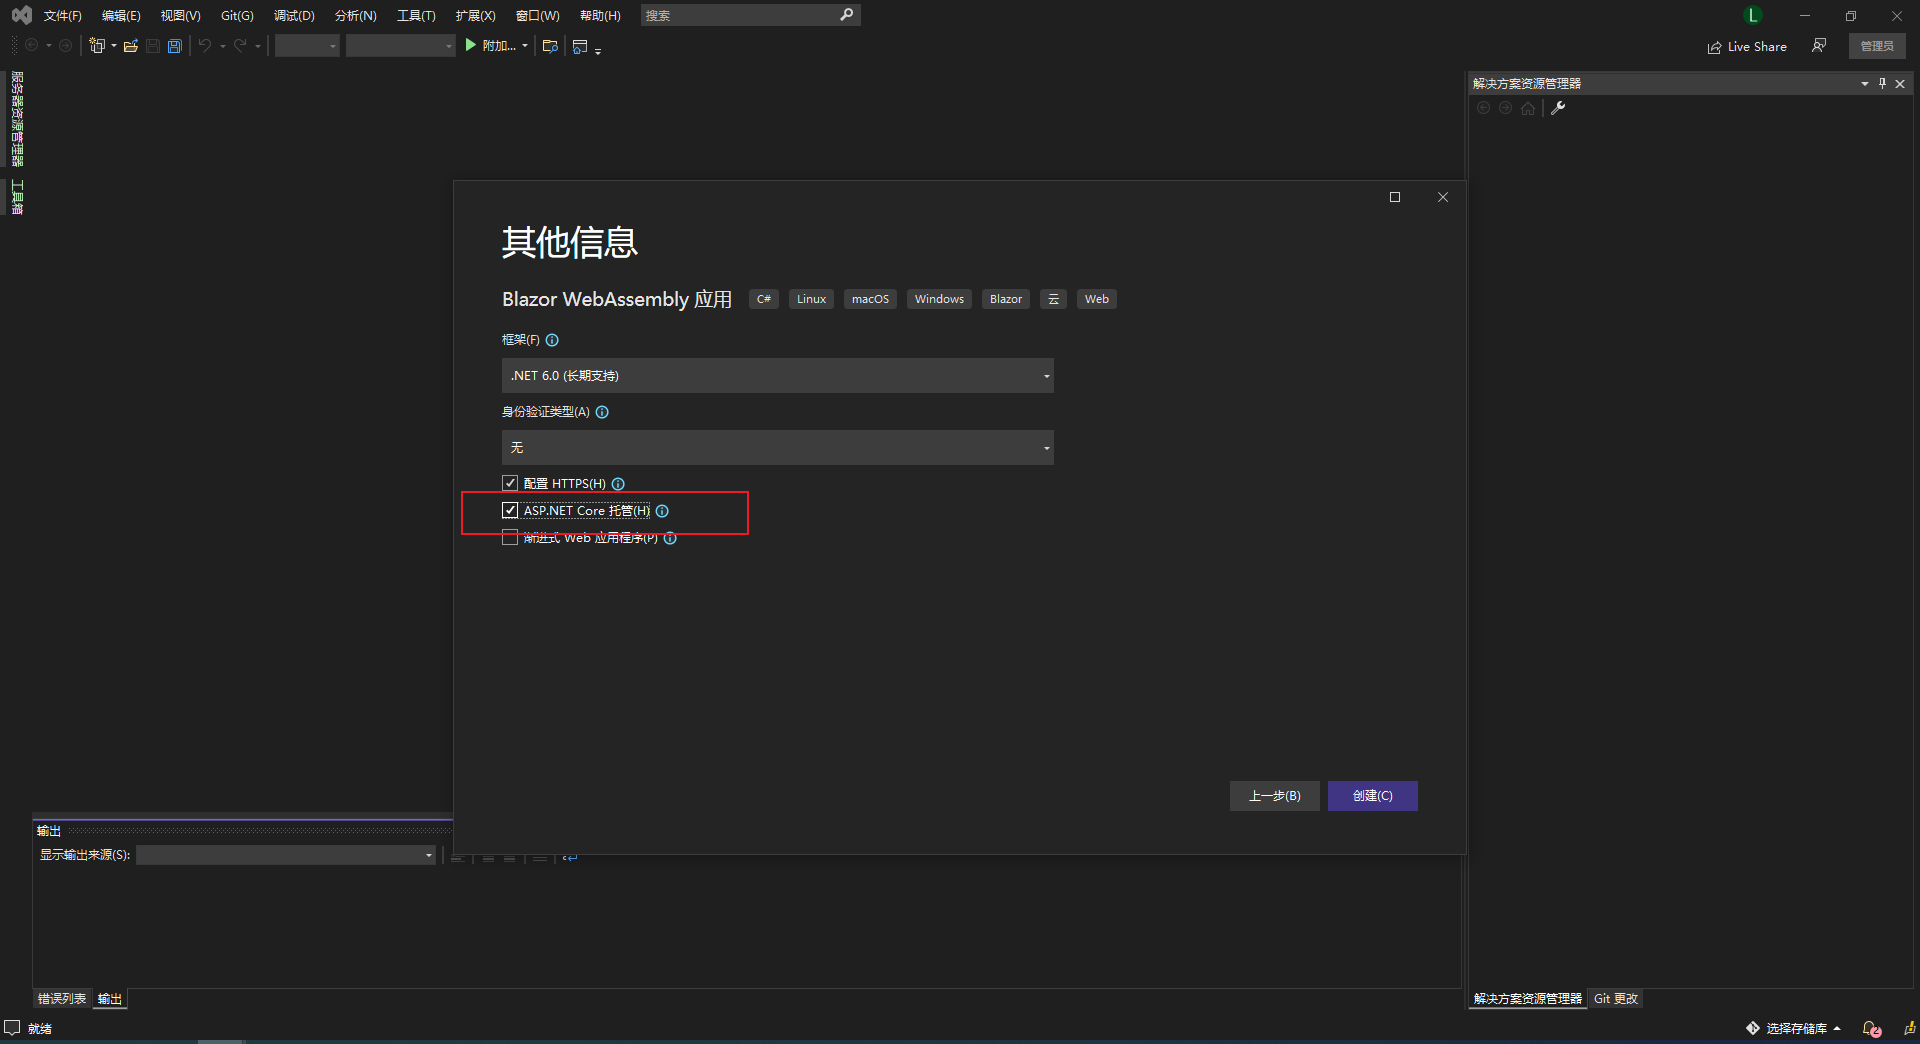The image size is (1920, 1044).
Task: Open the 身份验证类型 dropdown showing 无
Action: point(1045,447)
